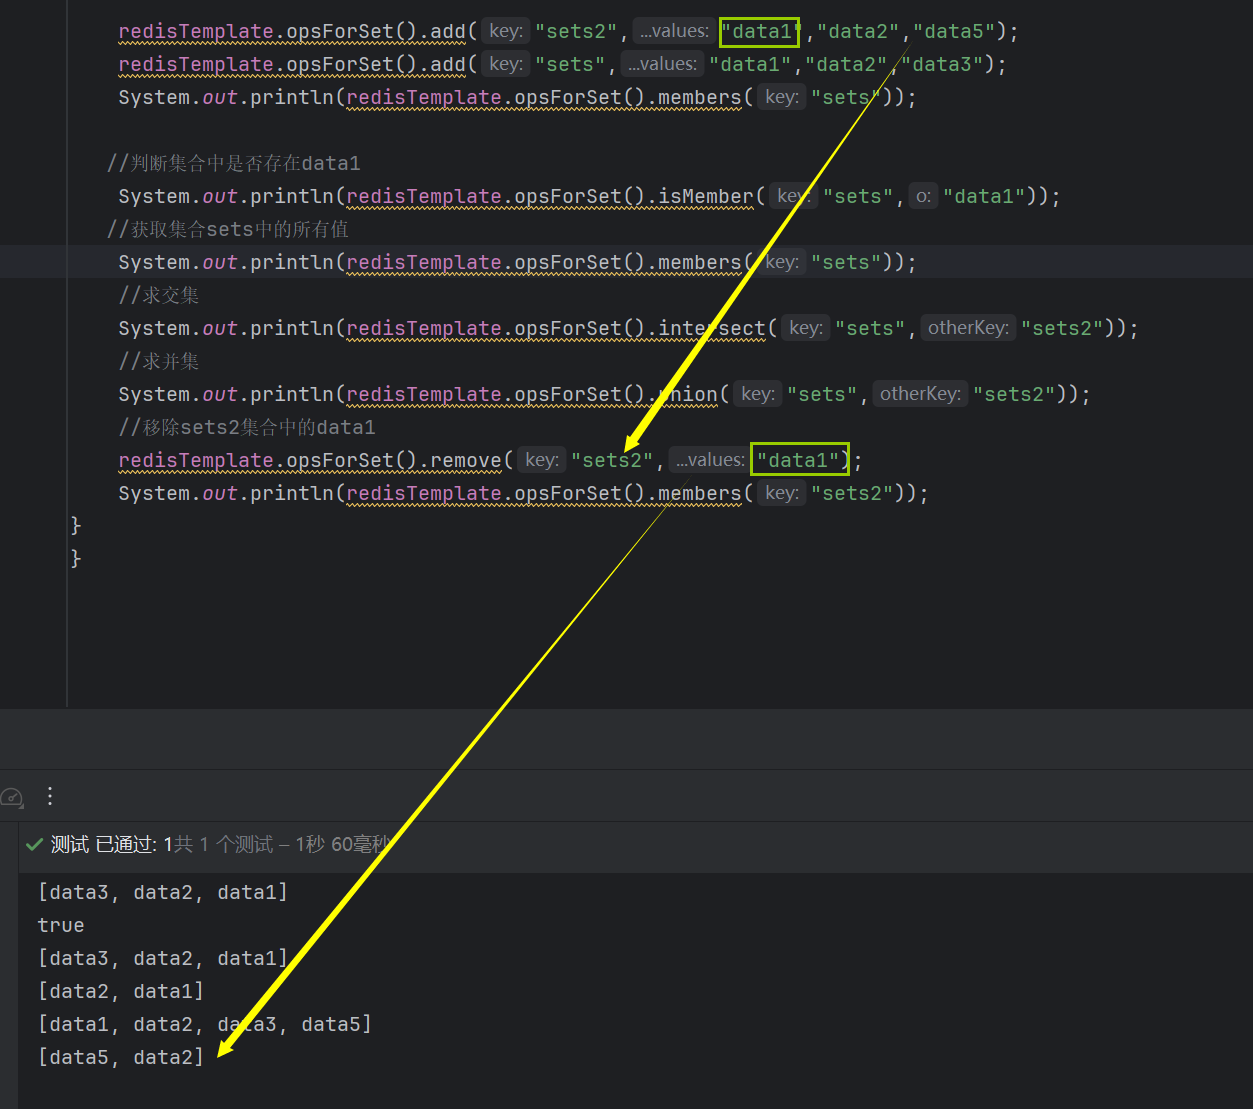
Task: Click the profiler gauge icon in run panel
Action: coord(12,797)
